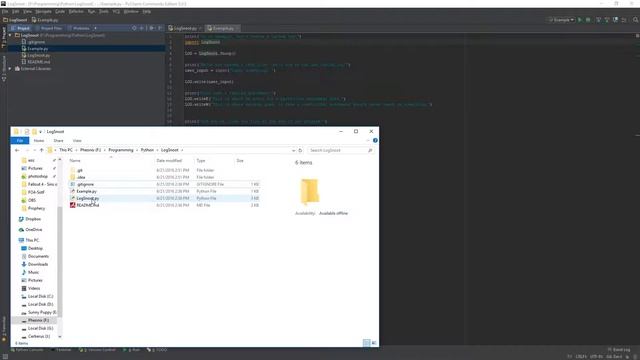The width and height of the screenshot is (640, 360).
Task: Open the View tab in Explorer ribbon
Action: point(77,140)
